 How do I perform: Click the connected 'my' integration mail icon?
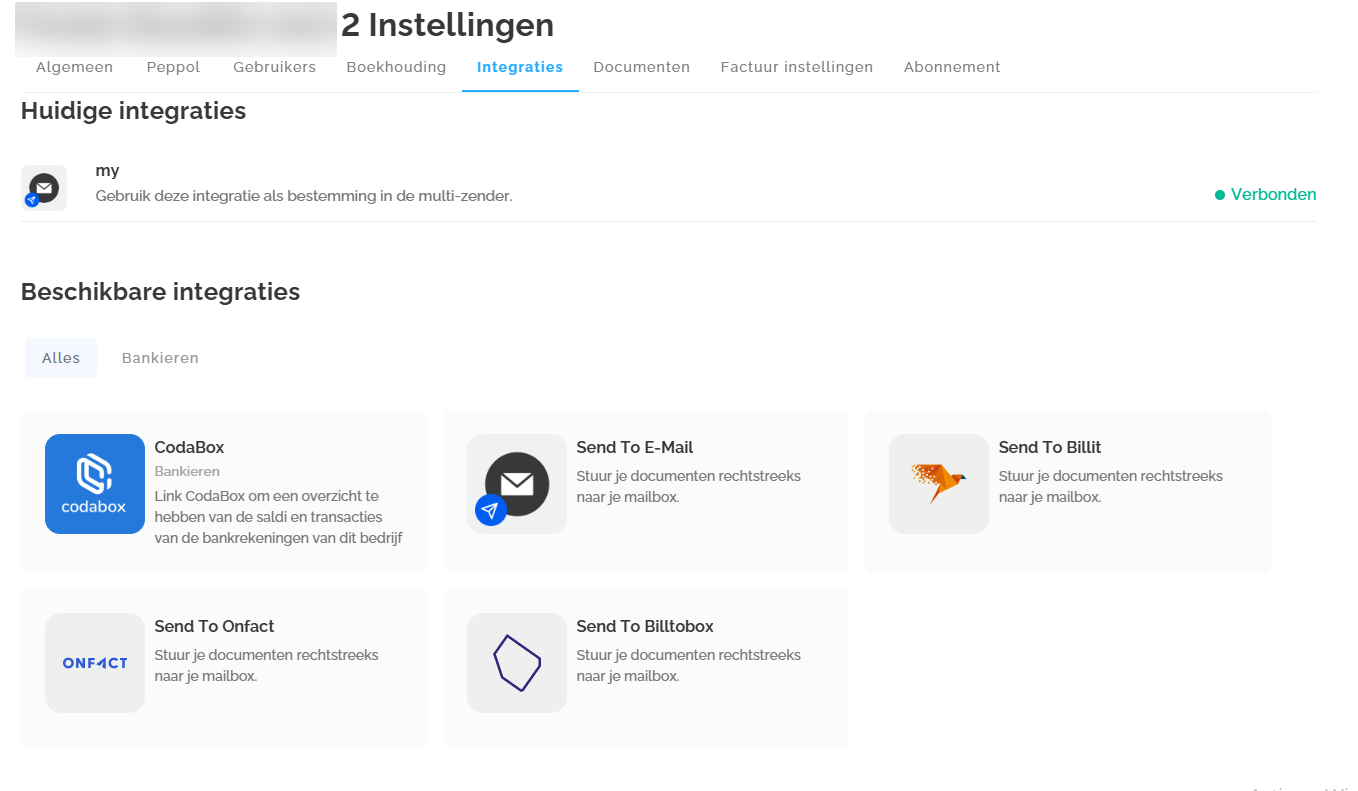(x=44, y=188)
